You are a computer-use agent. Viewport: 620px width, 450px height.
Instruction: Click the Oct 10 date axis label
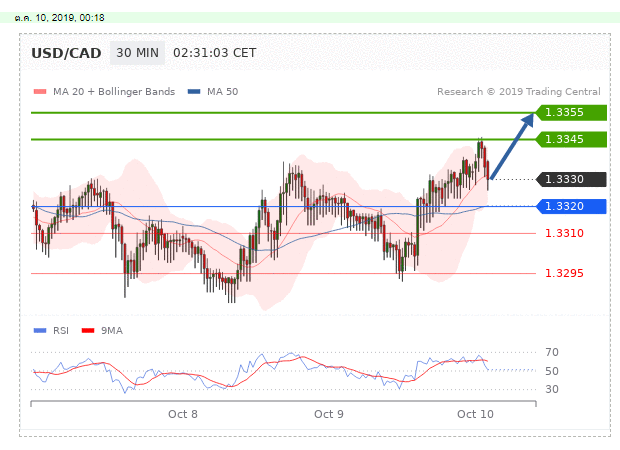(x=475, y=414)
